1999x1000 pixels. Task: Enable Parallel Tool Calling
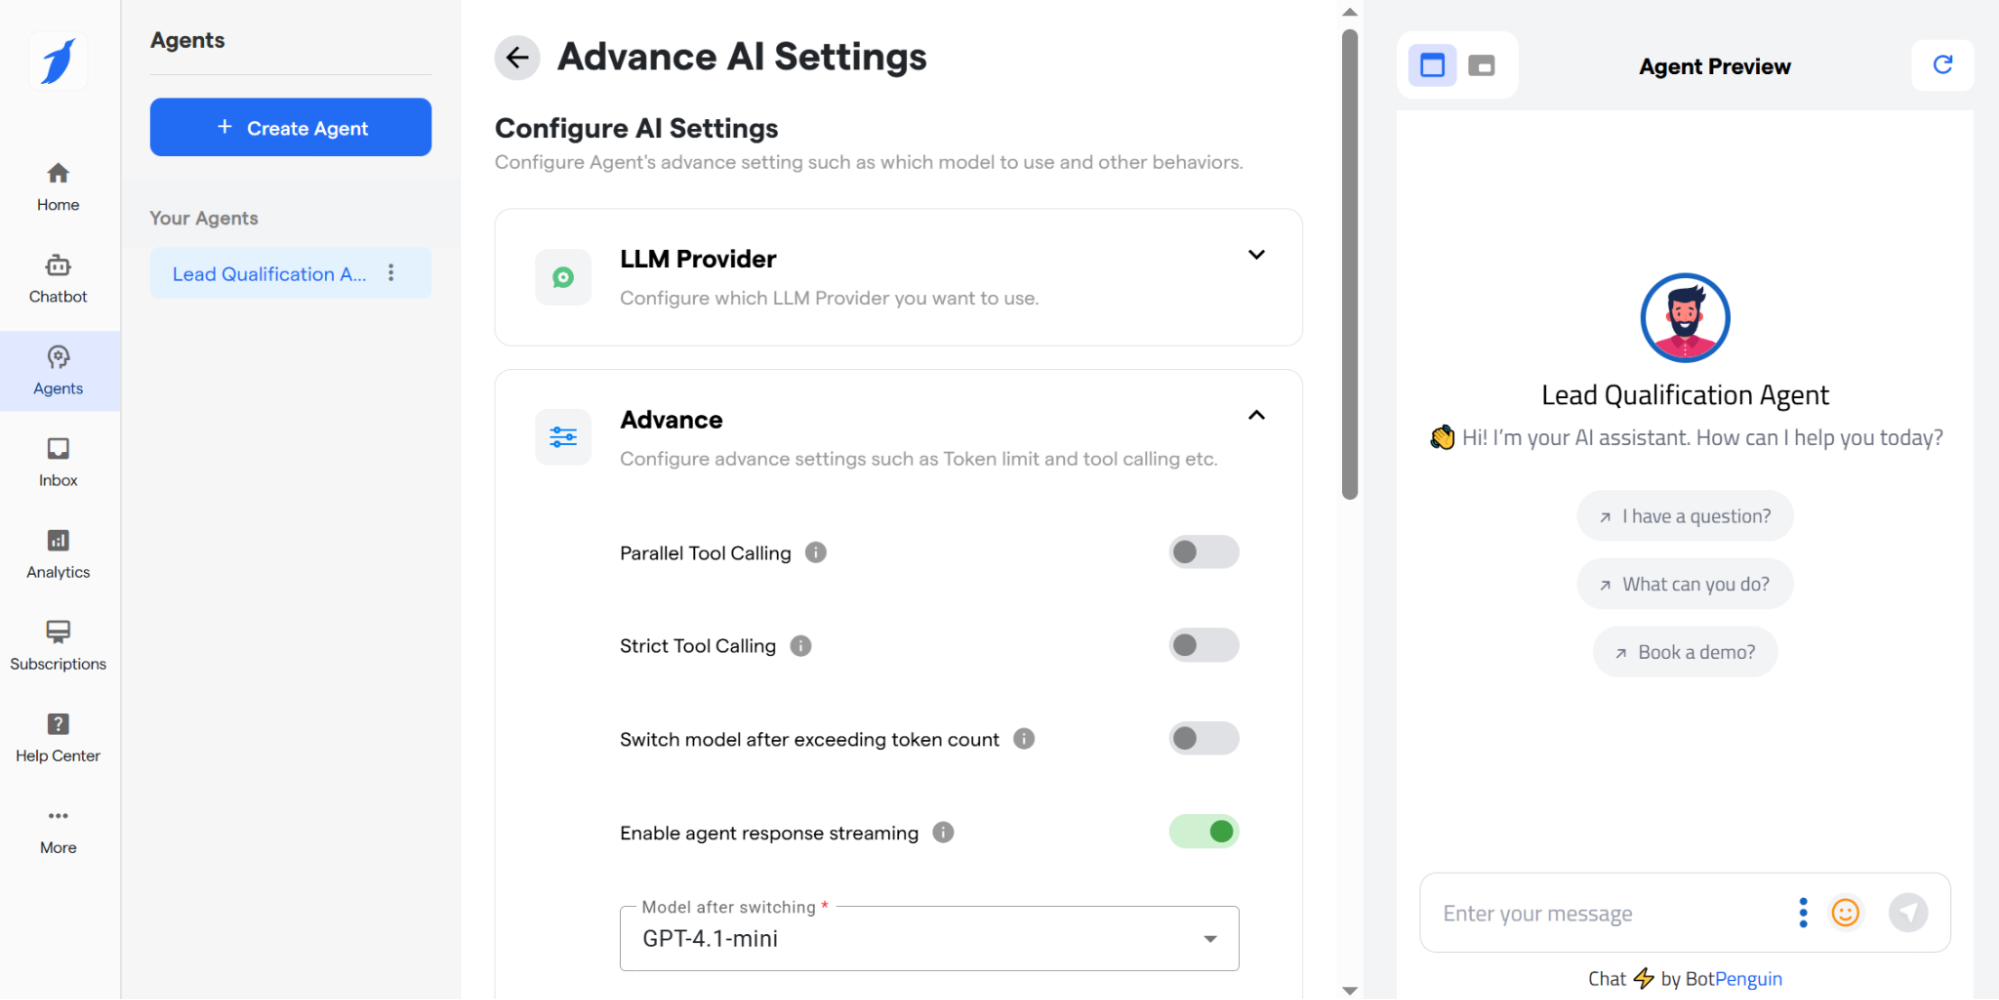1203,552
